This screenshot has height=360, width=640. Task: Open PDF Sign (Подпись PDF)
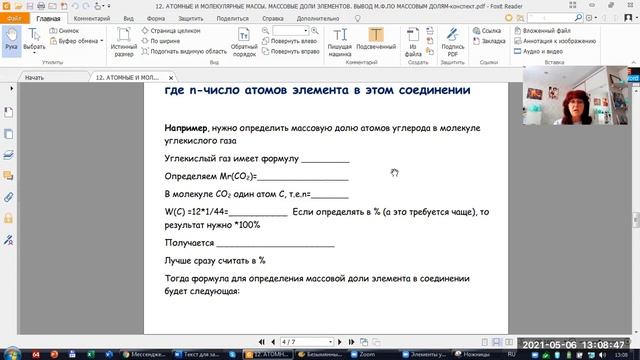coord(452,42)
